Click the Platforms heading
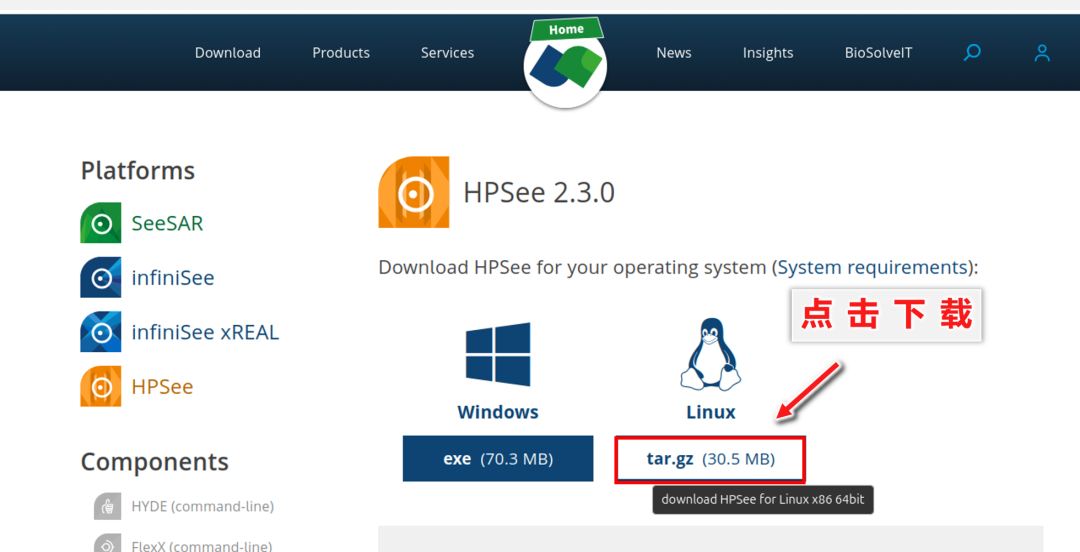1080x552 pixels. coord(138,170)
